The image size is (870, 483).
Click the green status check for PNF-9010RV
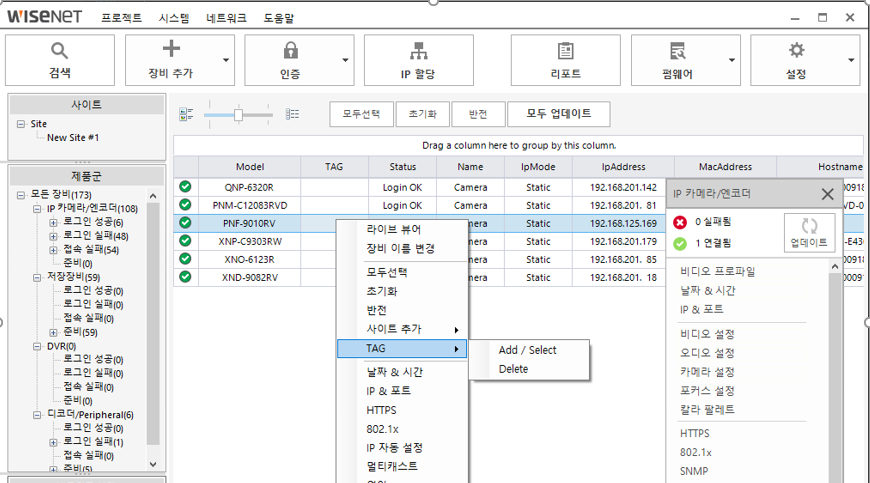185,223
